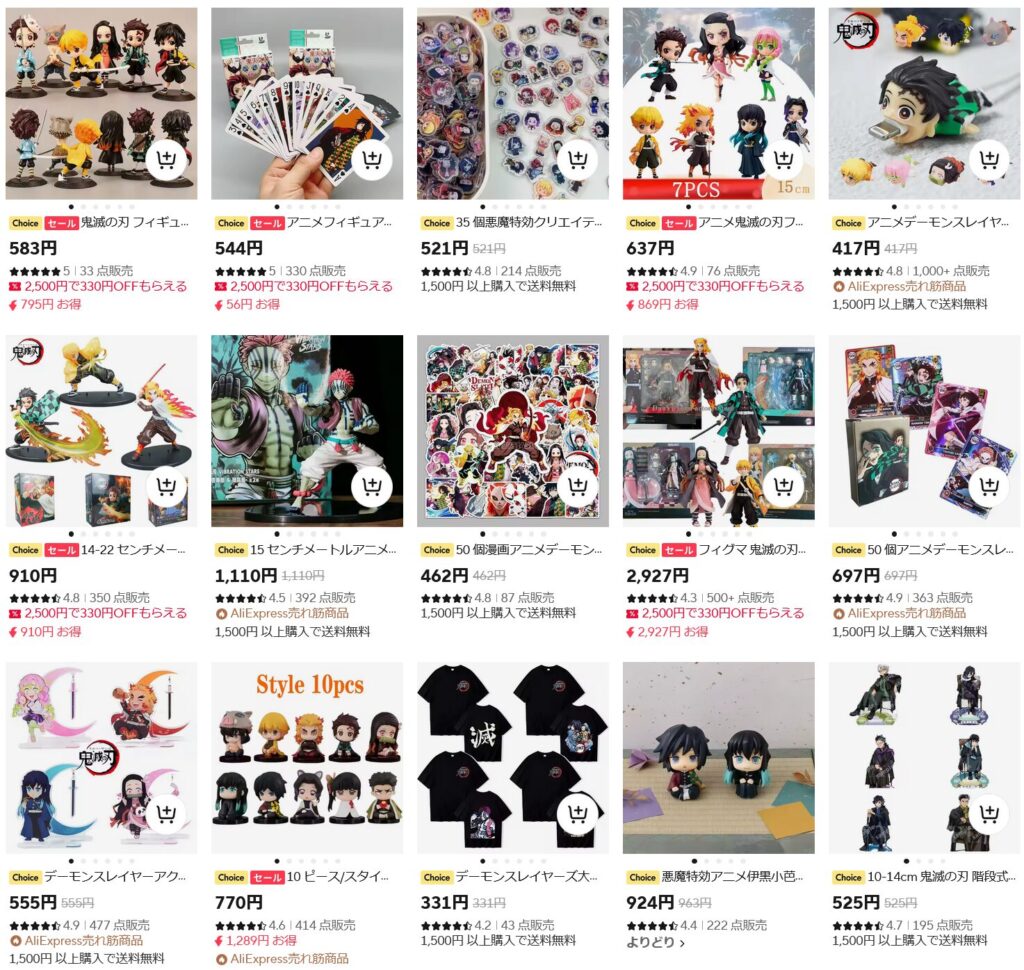Open the 50個アニメデーモンスレイヤー card set image
The width and height of the screenshot is (1024, 970).
924,431
